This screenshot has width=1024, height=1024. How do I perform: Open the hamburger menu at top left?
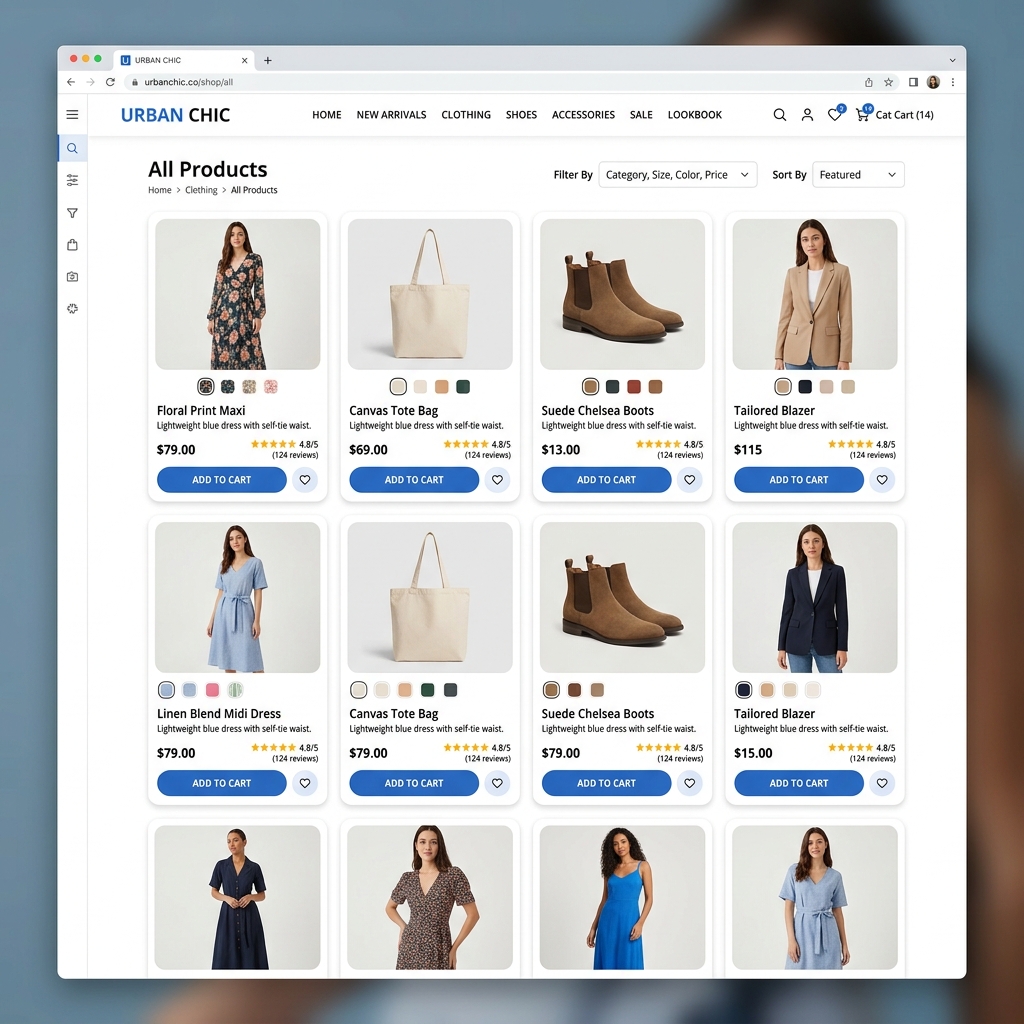(71, 114)
